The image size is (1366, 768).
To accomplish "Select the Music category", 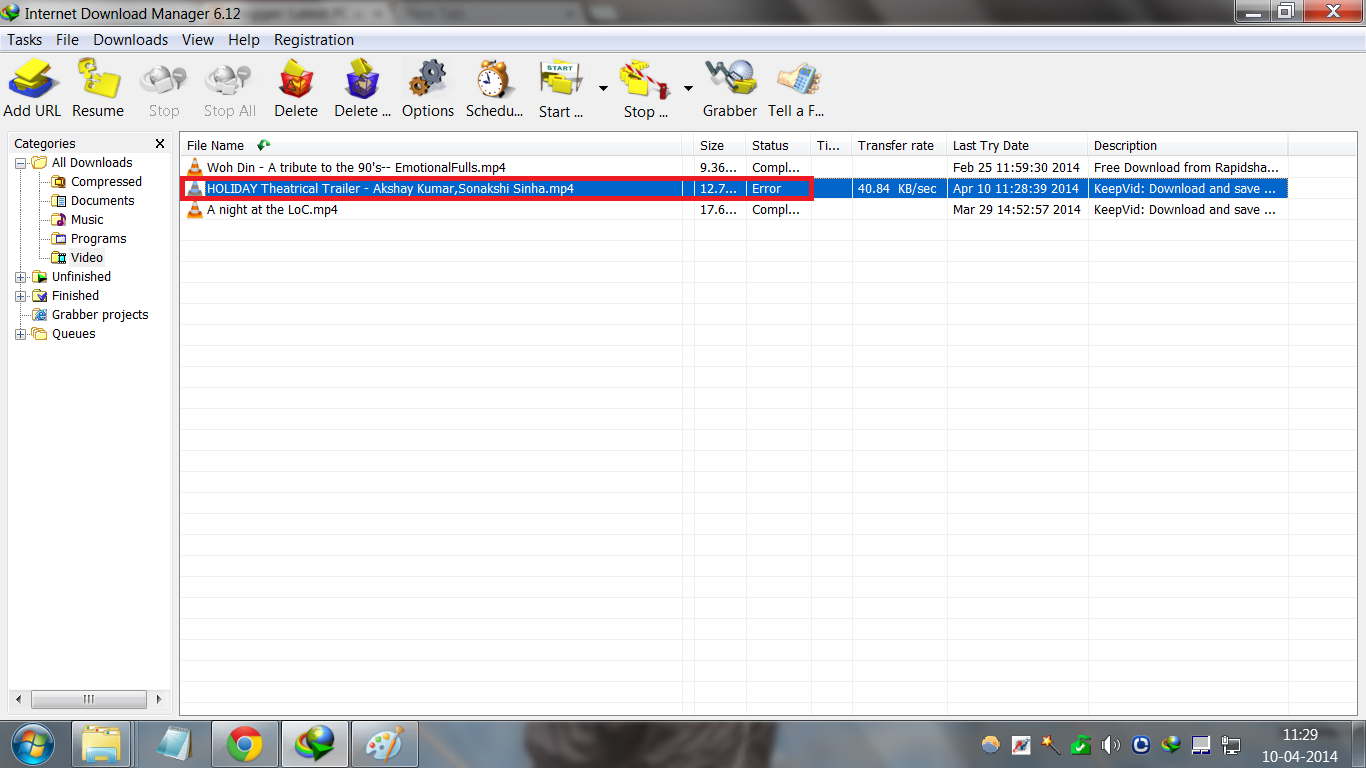I will (87, 220).
